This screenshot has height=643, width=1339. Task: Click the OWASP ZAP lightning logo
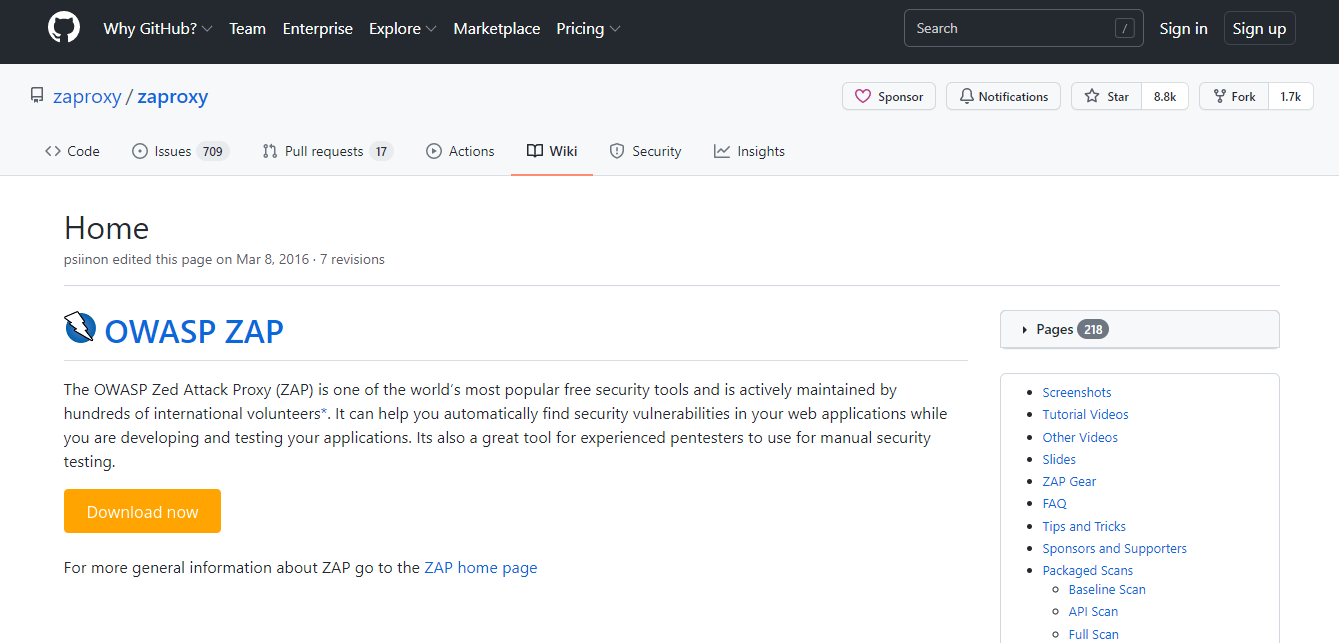[80, 327]
